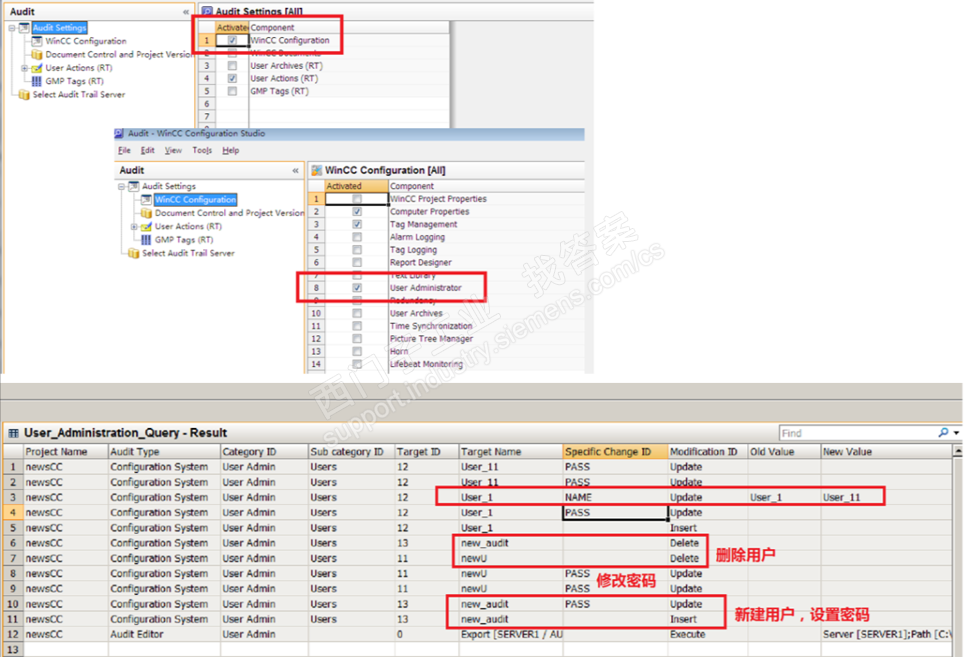
Task: Select highlighted WinCC Configuration node in lower tree
Action: tap(195, 199)
